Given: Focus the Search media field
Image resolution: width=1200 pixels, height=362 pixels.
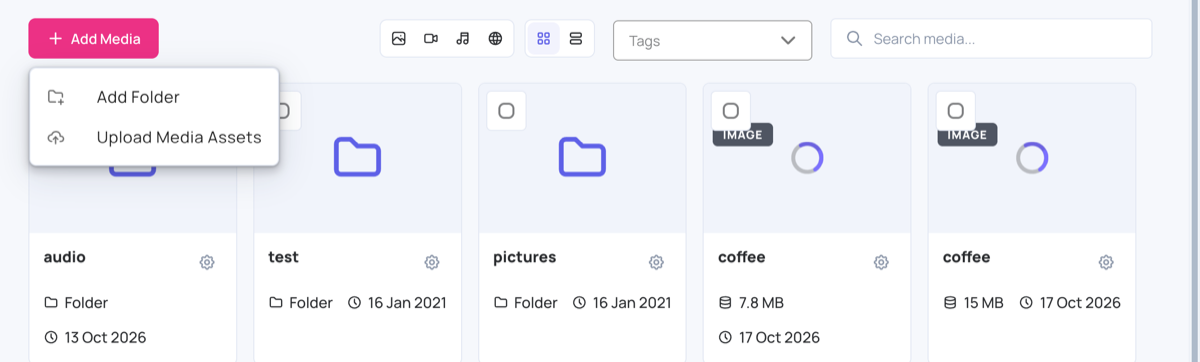Looking at the screenshot, I should click(x=991, y=39).
